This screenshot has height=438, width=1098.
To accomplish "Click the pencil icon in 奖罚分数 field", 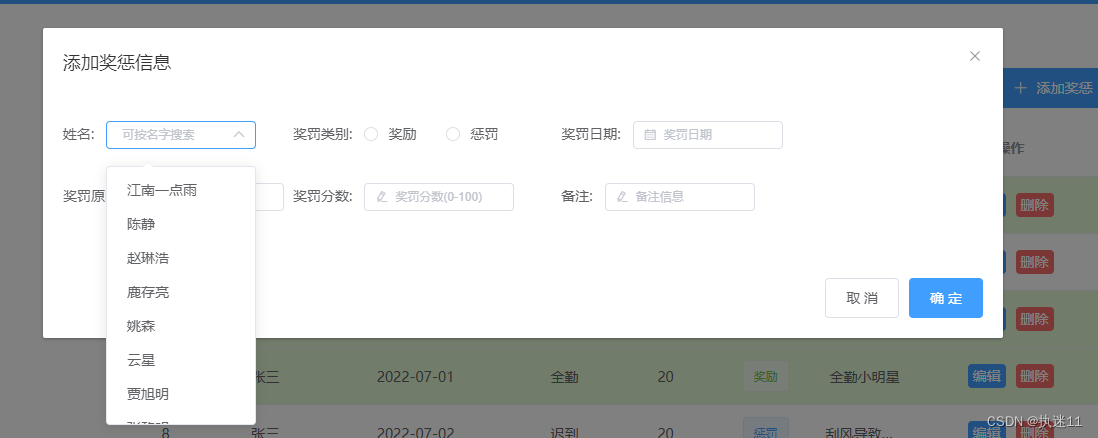I will [382, 197].
